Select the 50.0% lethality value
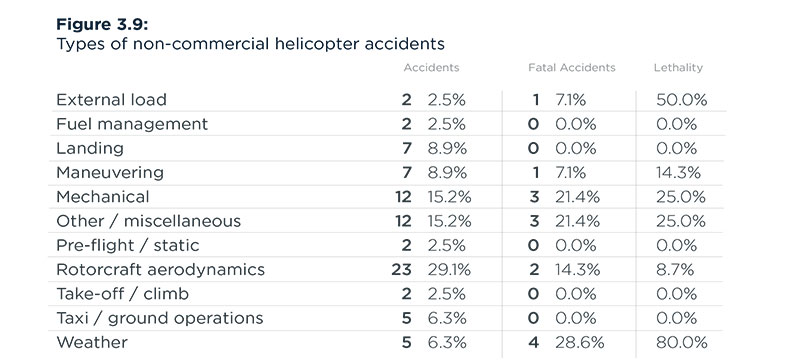This screenshot has height=362, width=800. 682,99
